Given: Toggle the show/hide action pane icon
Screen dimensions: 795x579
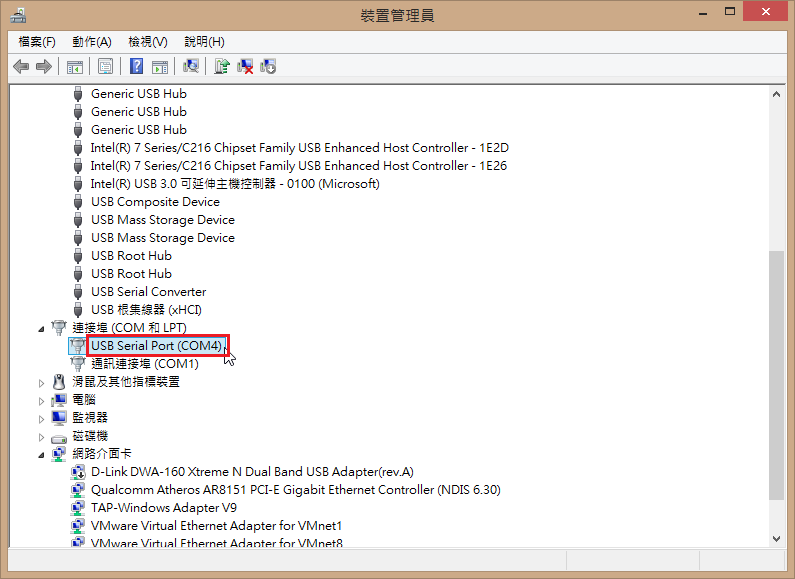Looking at the screenshot, I should [160, 66].
